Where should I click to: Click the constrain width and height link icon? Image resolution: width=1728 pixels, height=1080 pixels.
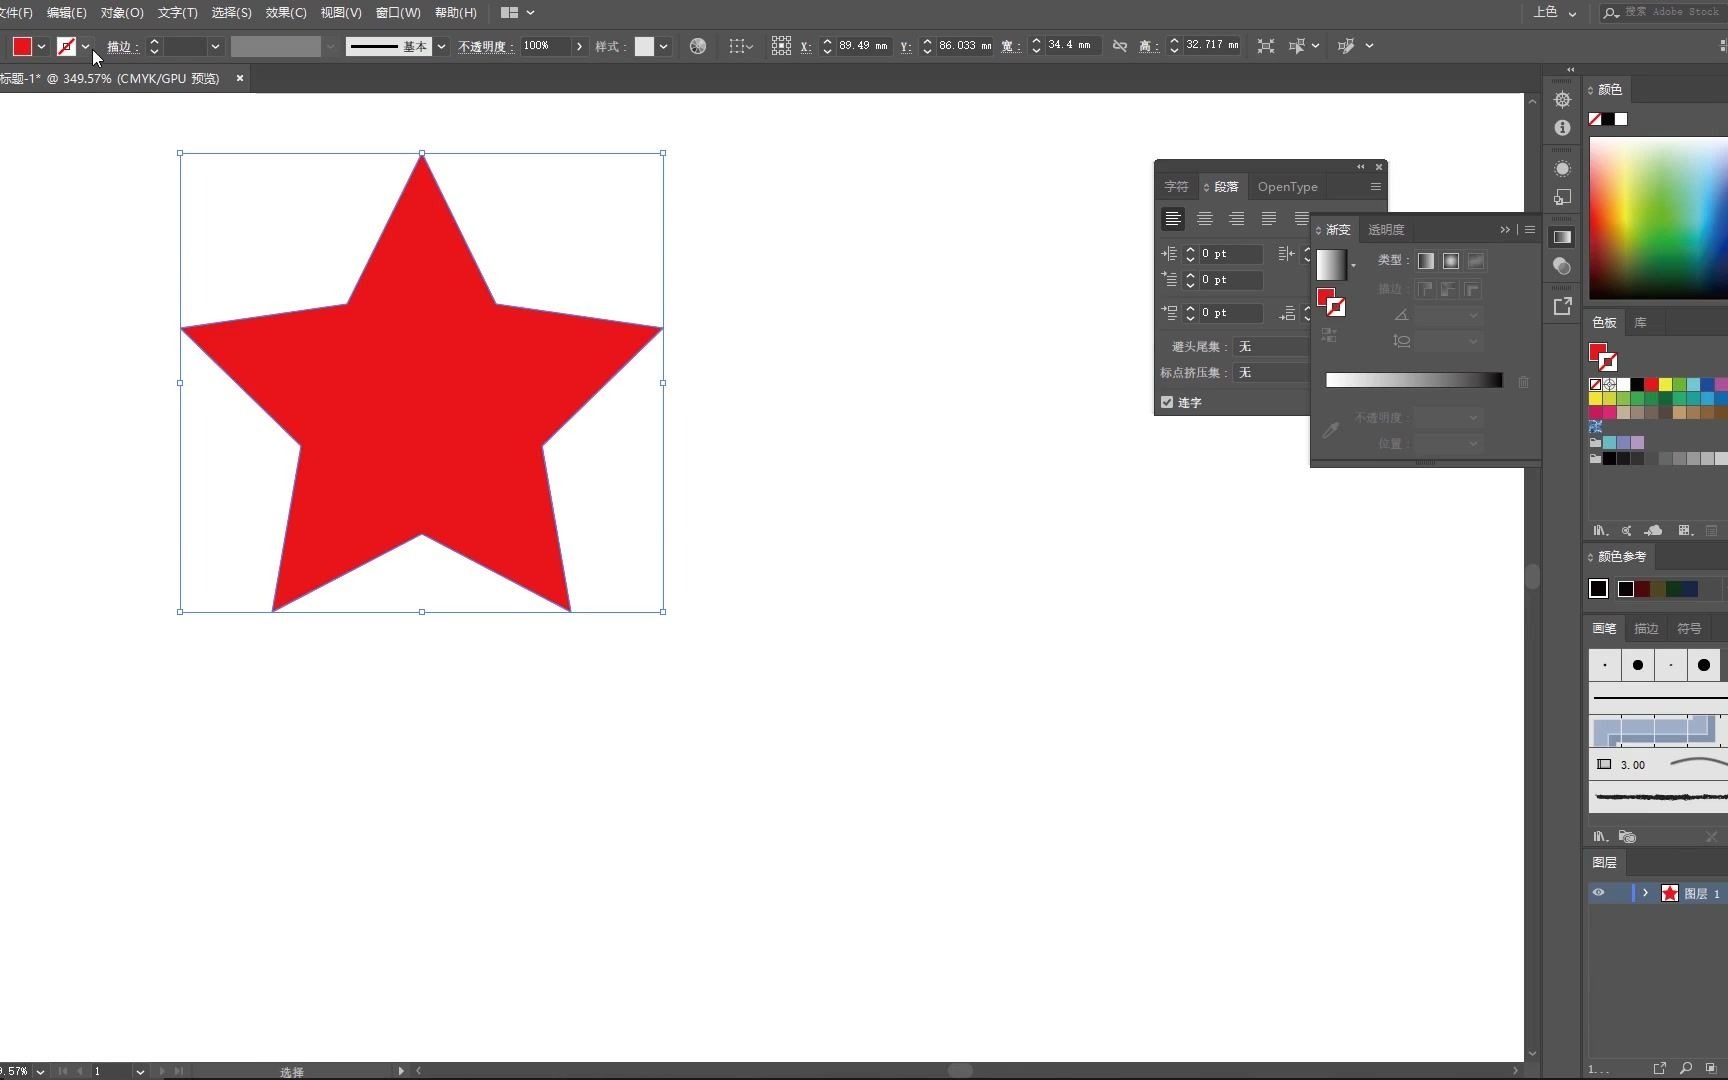pos(1120,46)
